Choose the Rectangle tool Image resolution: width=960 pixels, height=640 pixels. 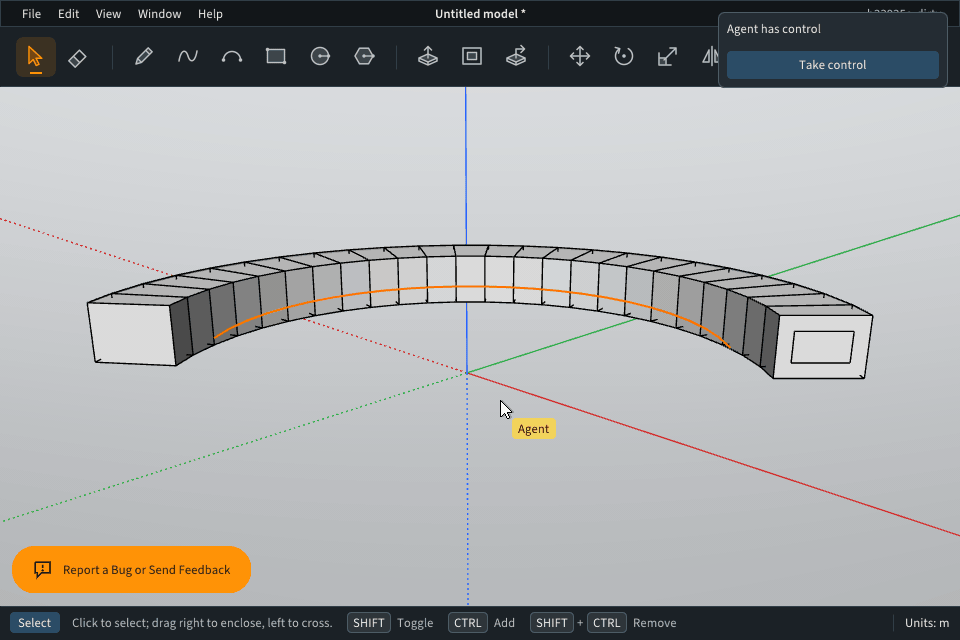click(276, 57)
